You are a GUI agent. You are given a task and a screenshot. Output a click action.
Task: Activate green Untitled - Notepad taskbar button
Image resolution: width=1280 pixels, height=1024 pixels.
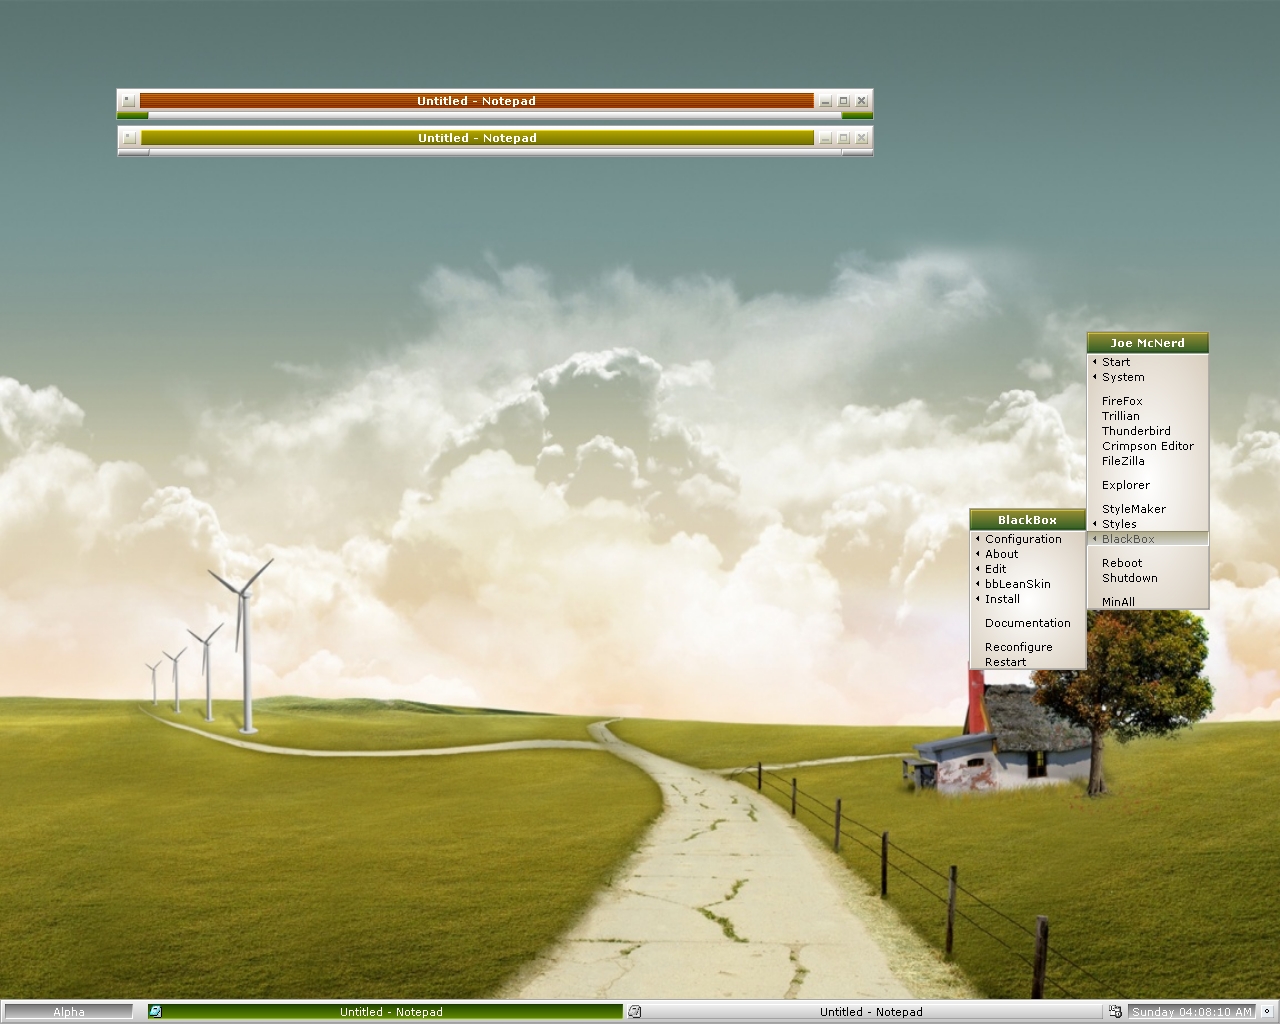pyautogui.click(x=385, y=1012)
